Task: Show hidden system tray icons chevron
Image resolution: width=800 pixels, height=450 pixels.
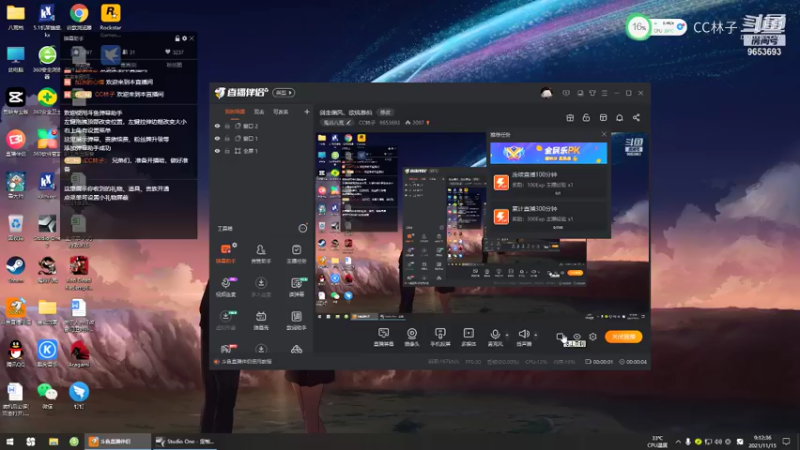Action: (678, 441)
